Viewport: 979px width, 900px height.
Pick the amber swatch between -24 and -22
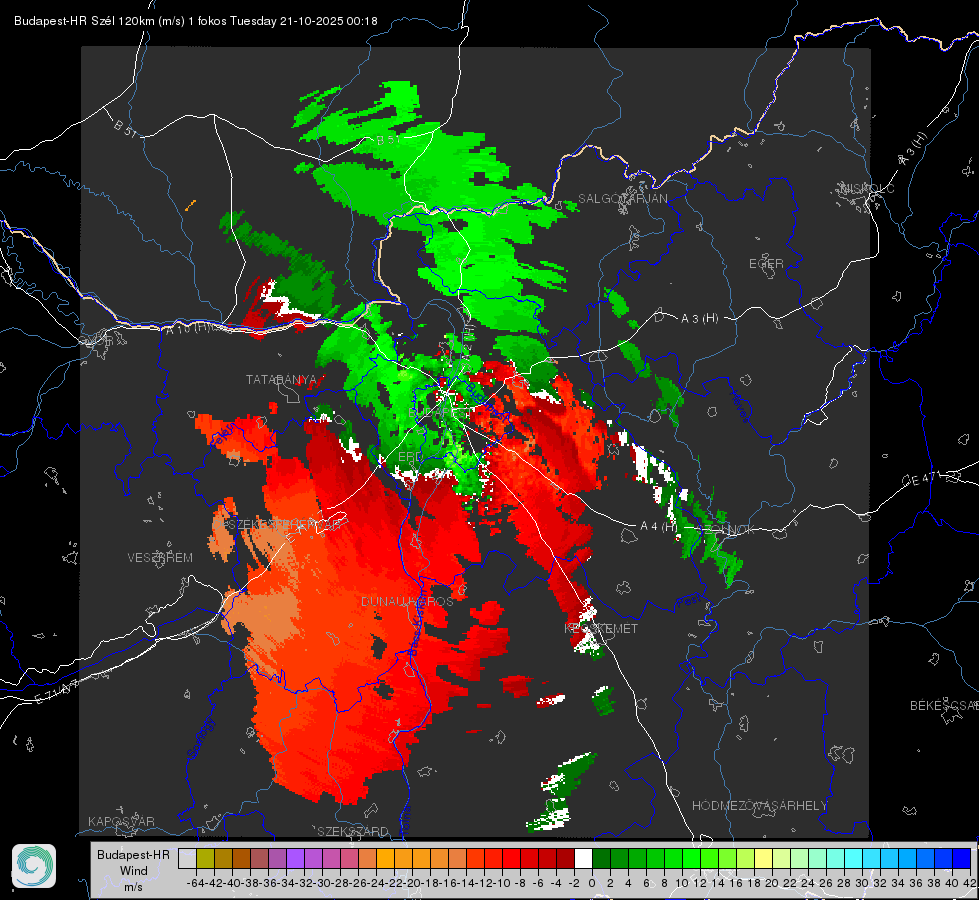click(385, 858)
